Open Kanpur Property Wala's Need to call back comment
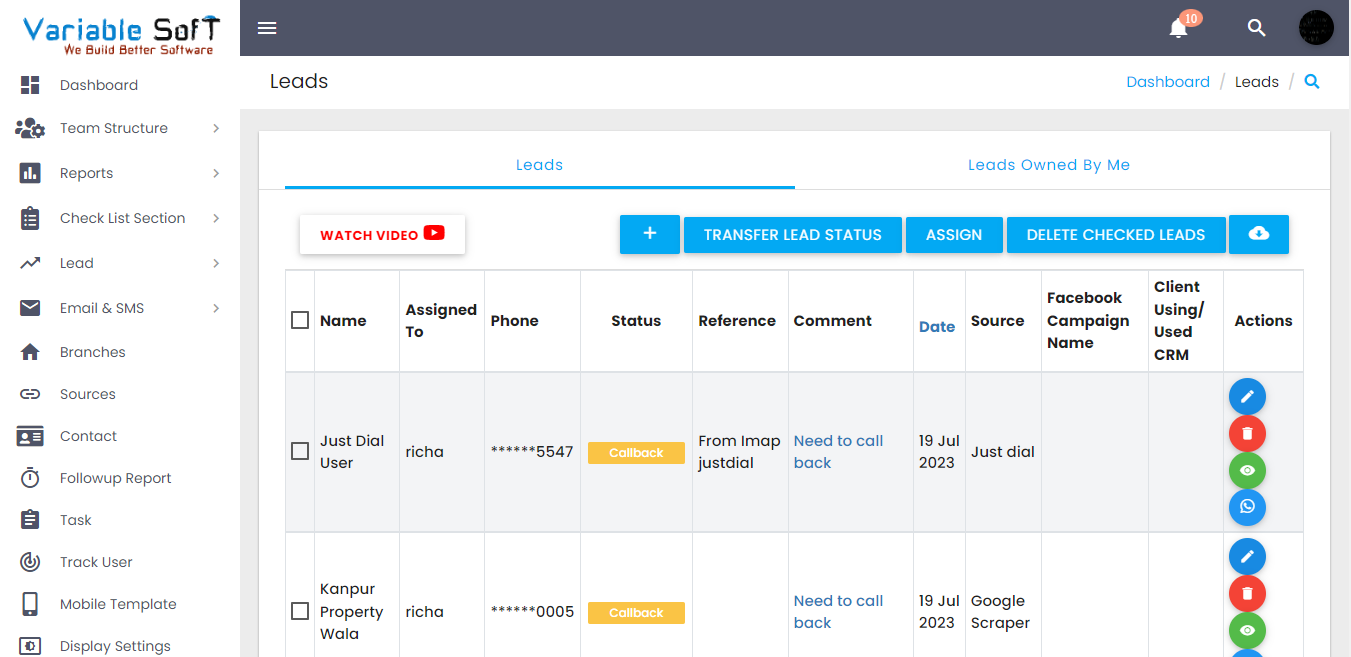 [838, 611]
